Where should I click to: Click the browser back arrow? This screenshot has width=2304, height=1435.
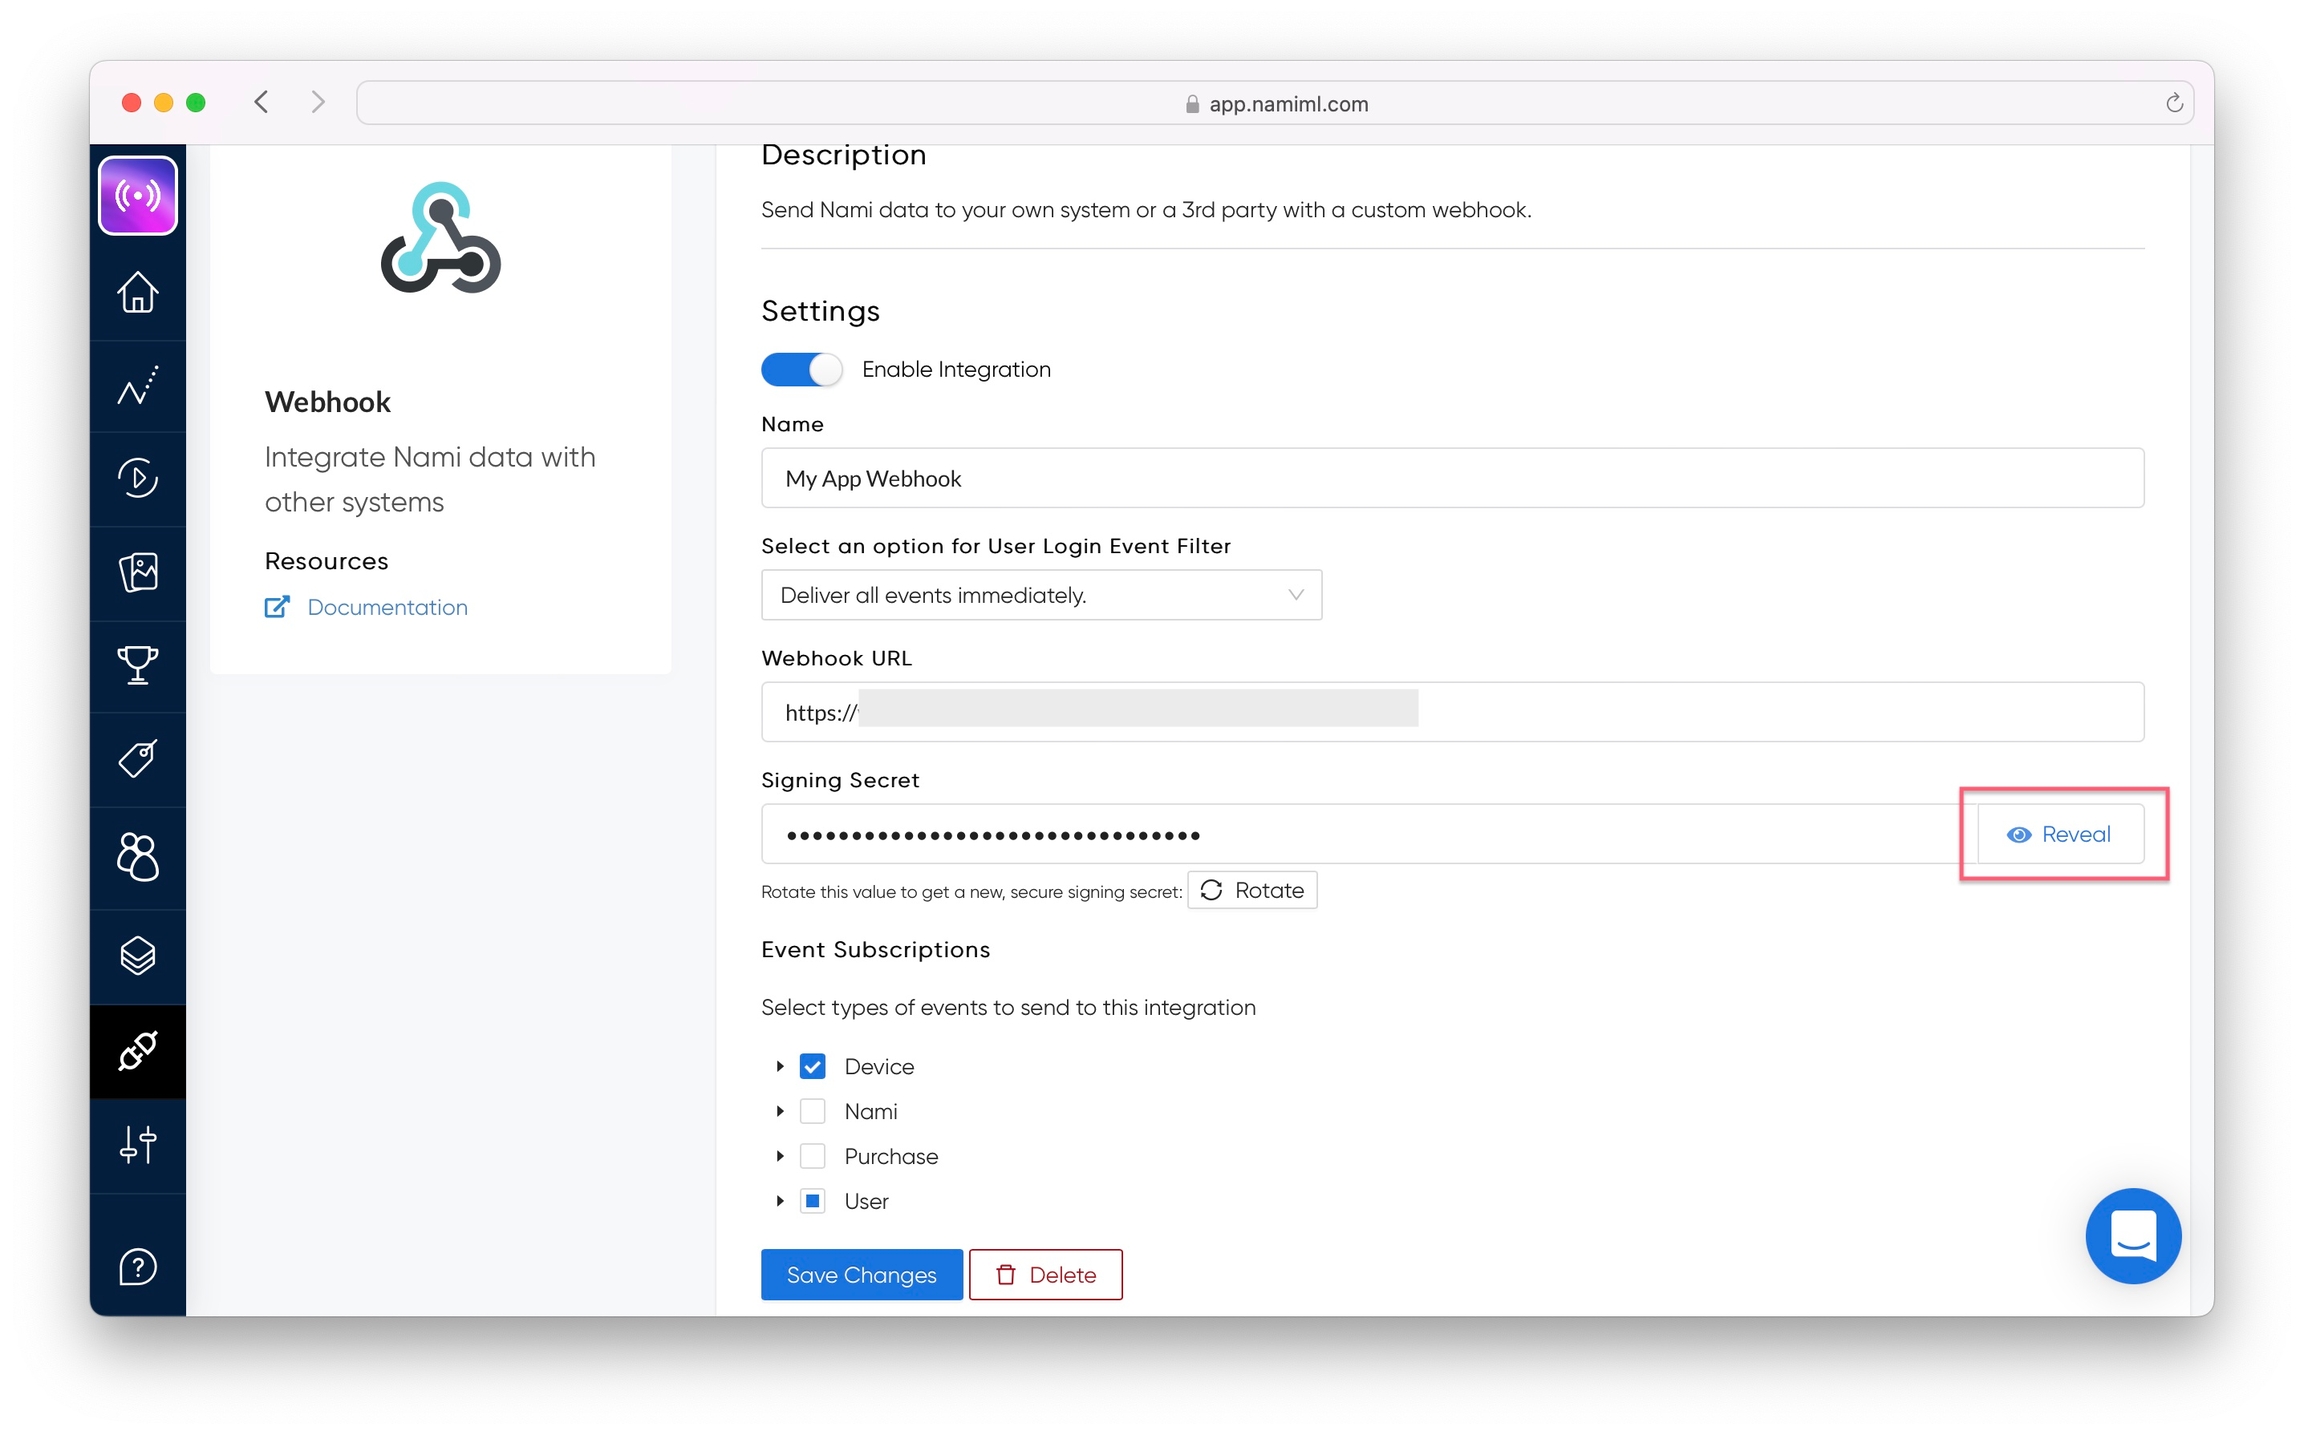coord(261,102)
